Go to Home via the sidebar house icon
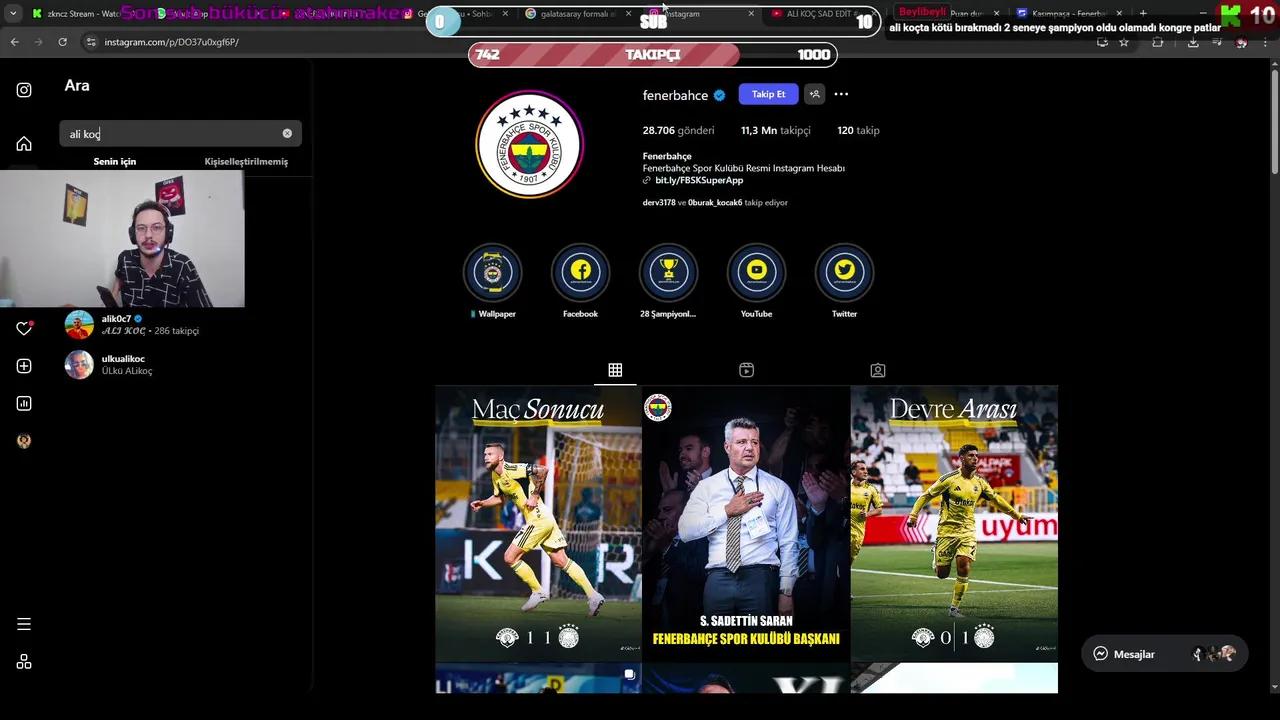The height and width of the screenshot is (720, 1280). click(24, 144)
